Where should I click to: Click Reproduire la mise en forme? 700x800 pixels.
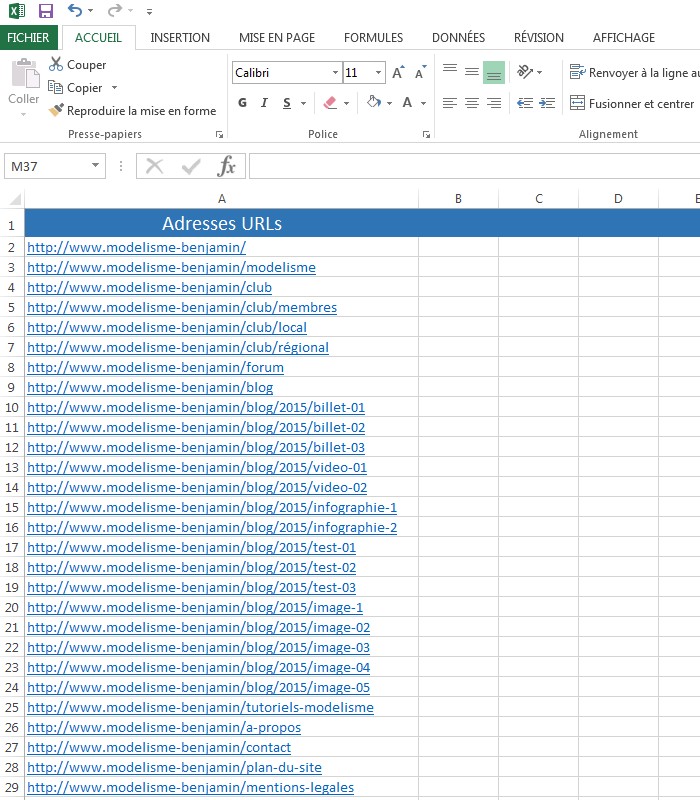coord(132,111)
